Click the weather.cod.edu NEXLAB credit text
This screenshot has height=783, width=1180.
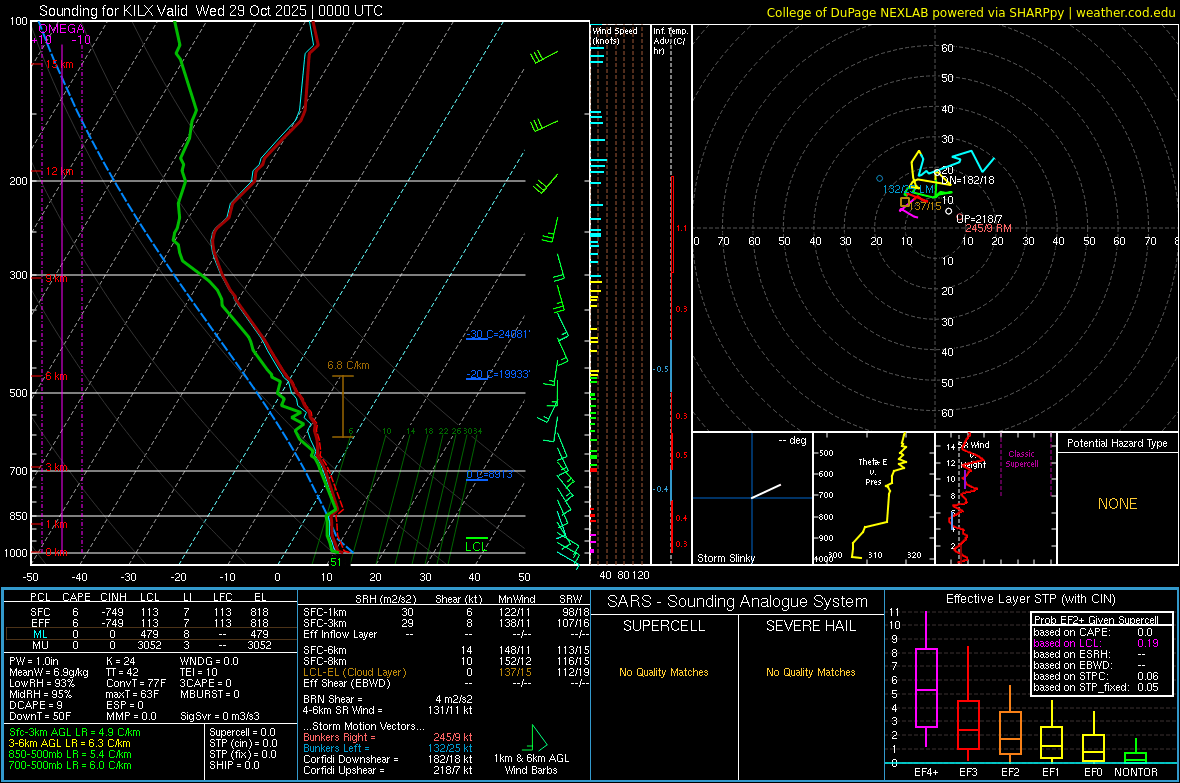click(x=971, y=12)
